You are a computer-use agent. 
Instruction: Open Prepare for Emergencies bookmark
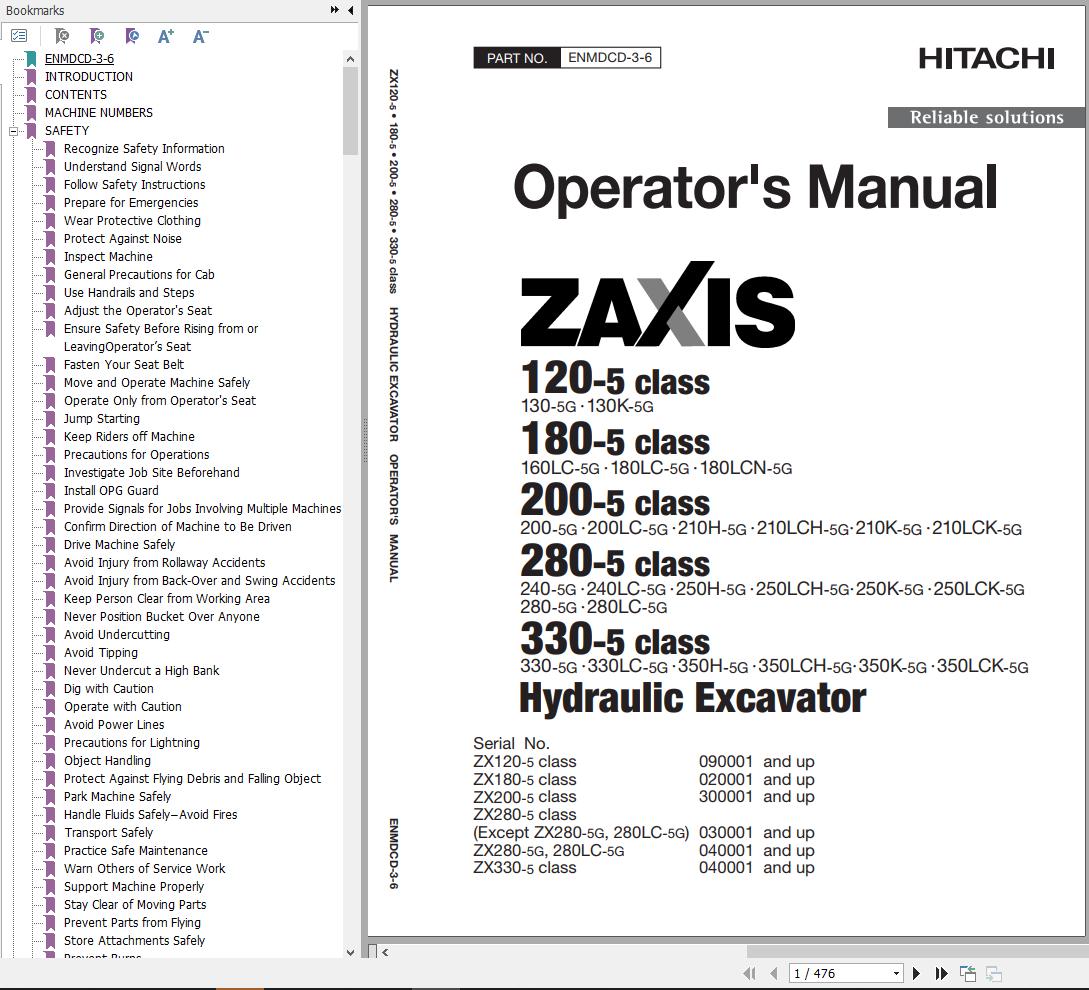pyautogui.click(x=131, y=203)
